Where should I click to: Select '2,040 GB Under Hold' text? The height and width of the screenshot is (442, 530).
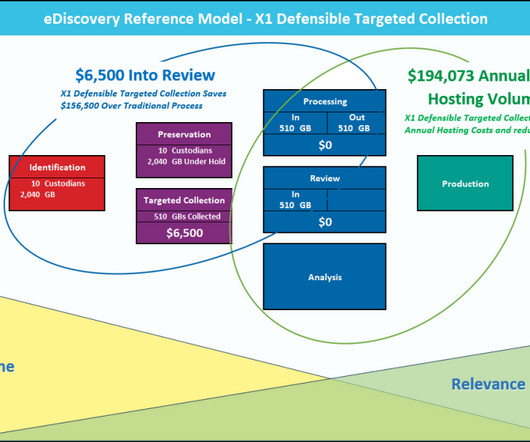click(186, 162)
